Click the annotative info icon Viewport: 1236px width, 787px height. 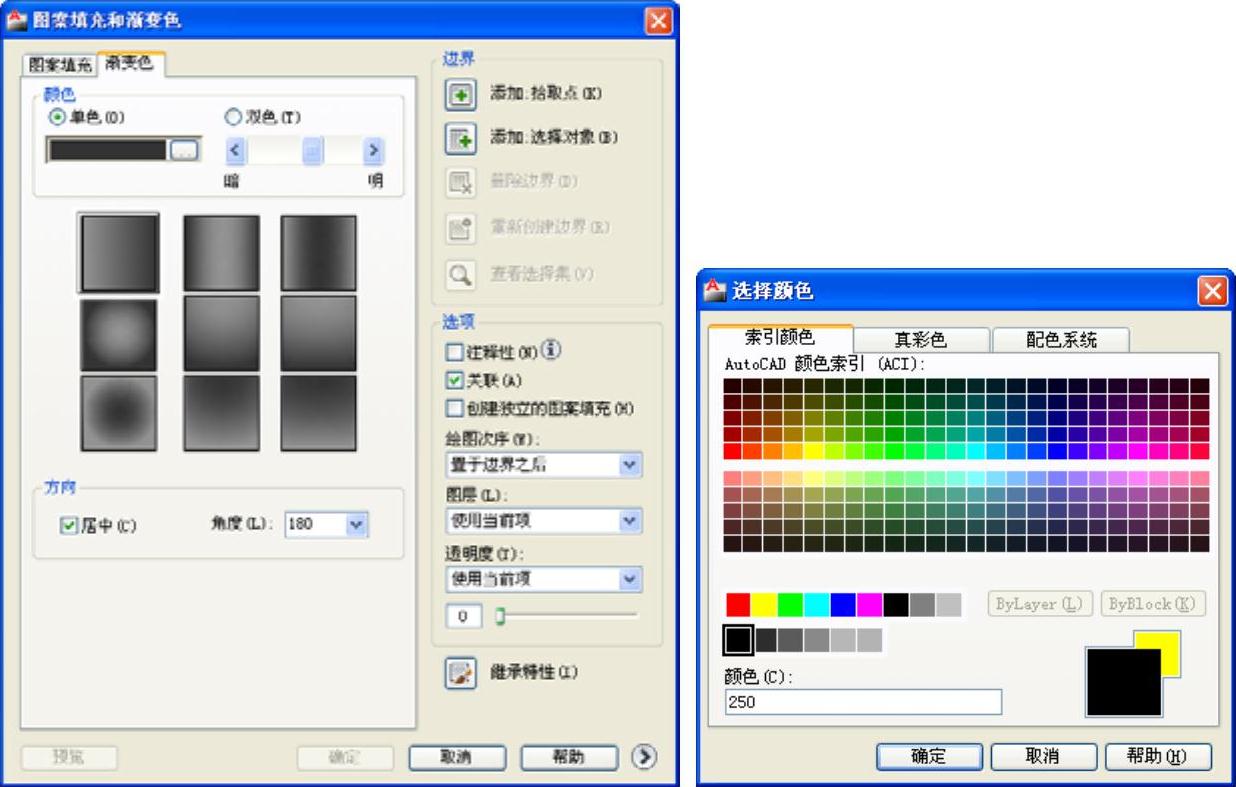tap(552, 350)
